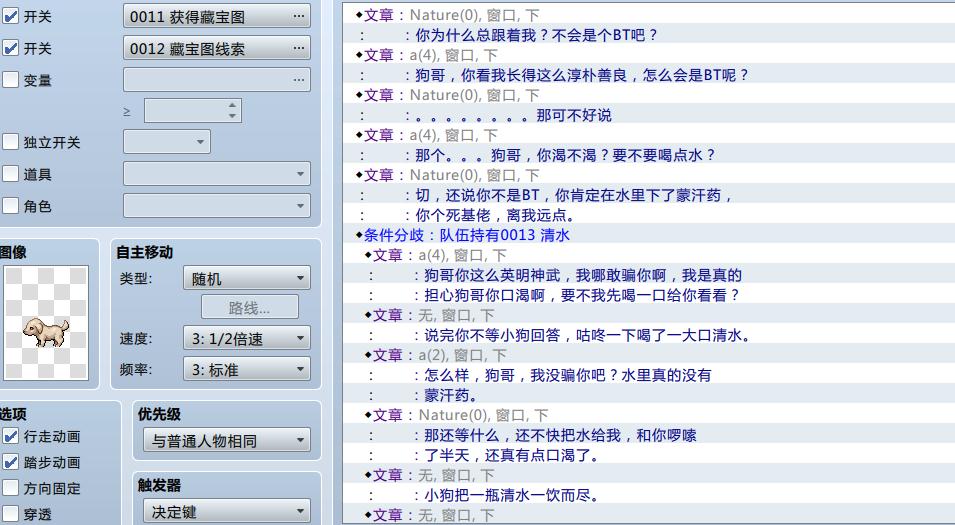This screenshot has height=525, width=955.
Task: Select the line 切，还说你不是BT
Action: 648,195
